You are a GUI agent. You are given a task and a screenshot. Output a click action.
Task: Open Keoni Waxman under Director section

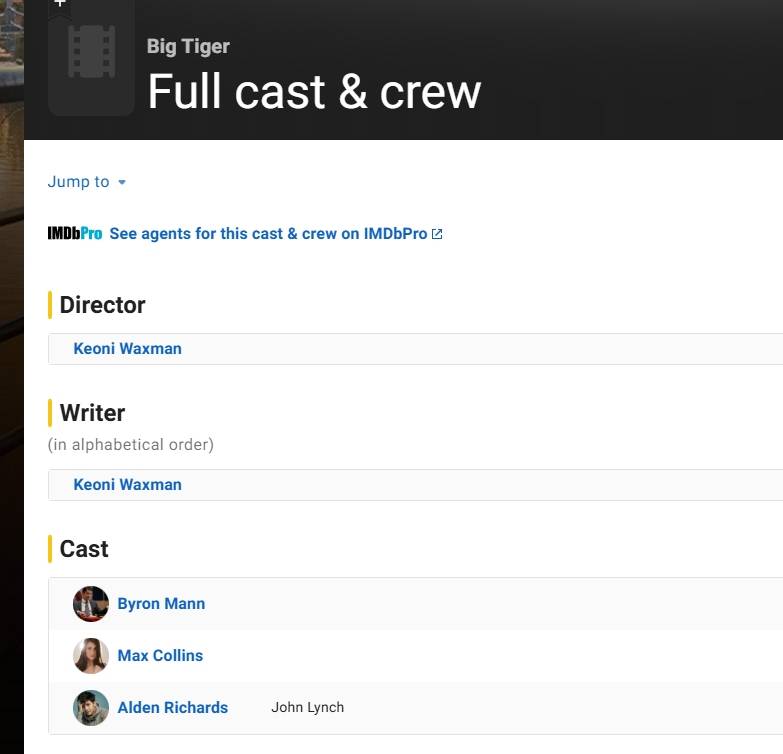click(x=127, y=349)
